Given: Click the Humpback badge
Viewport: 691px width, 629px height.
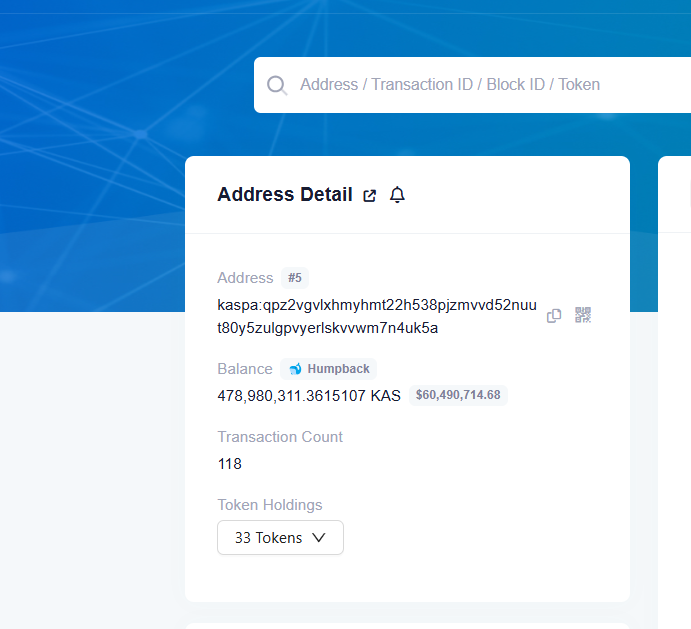Looking at the screenshot, I should click(329, 369).
